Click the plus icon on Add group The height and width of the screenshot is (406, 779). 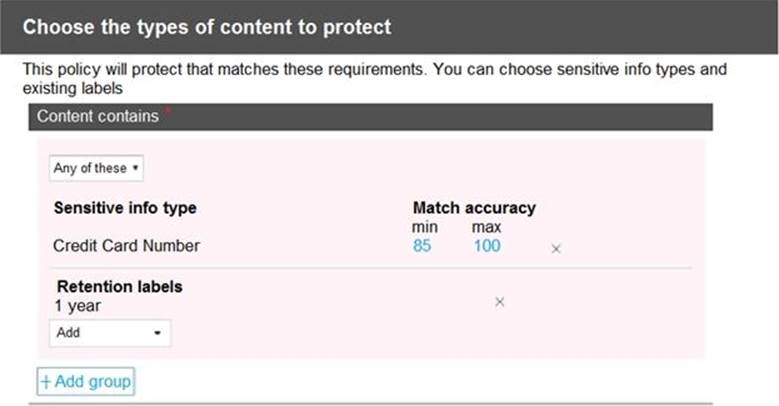coord(45,382)
